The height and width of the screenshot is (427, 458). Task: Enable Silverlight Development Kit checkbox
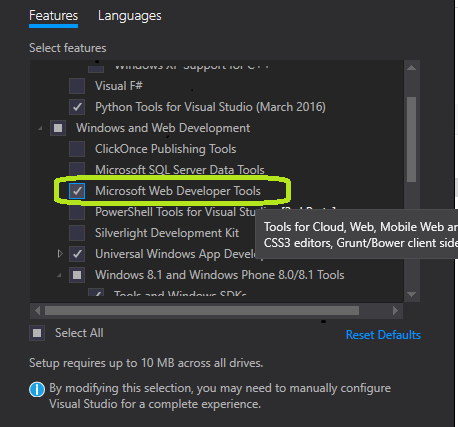click(77, 233)
